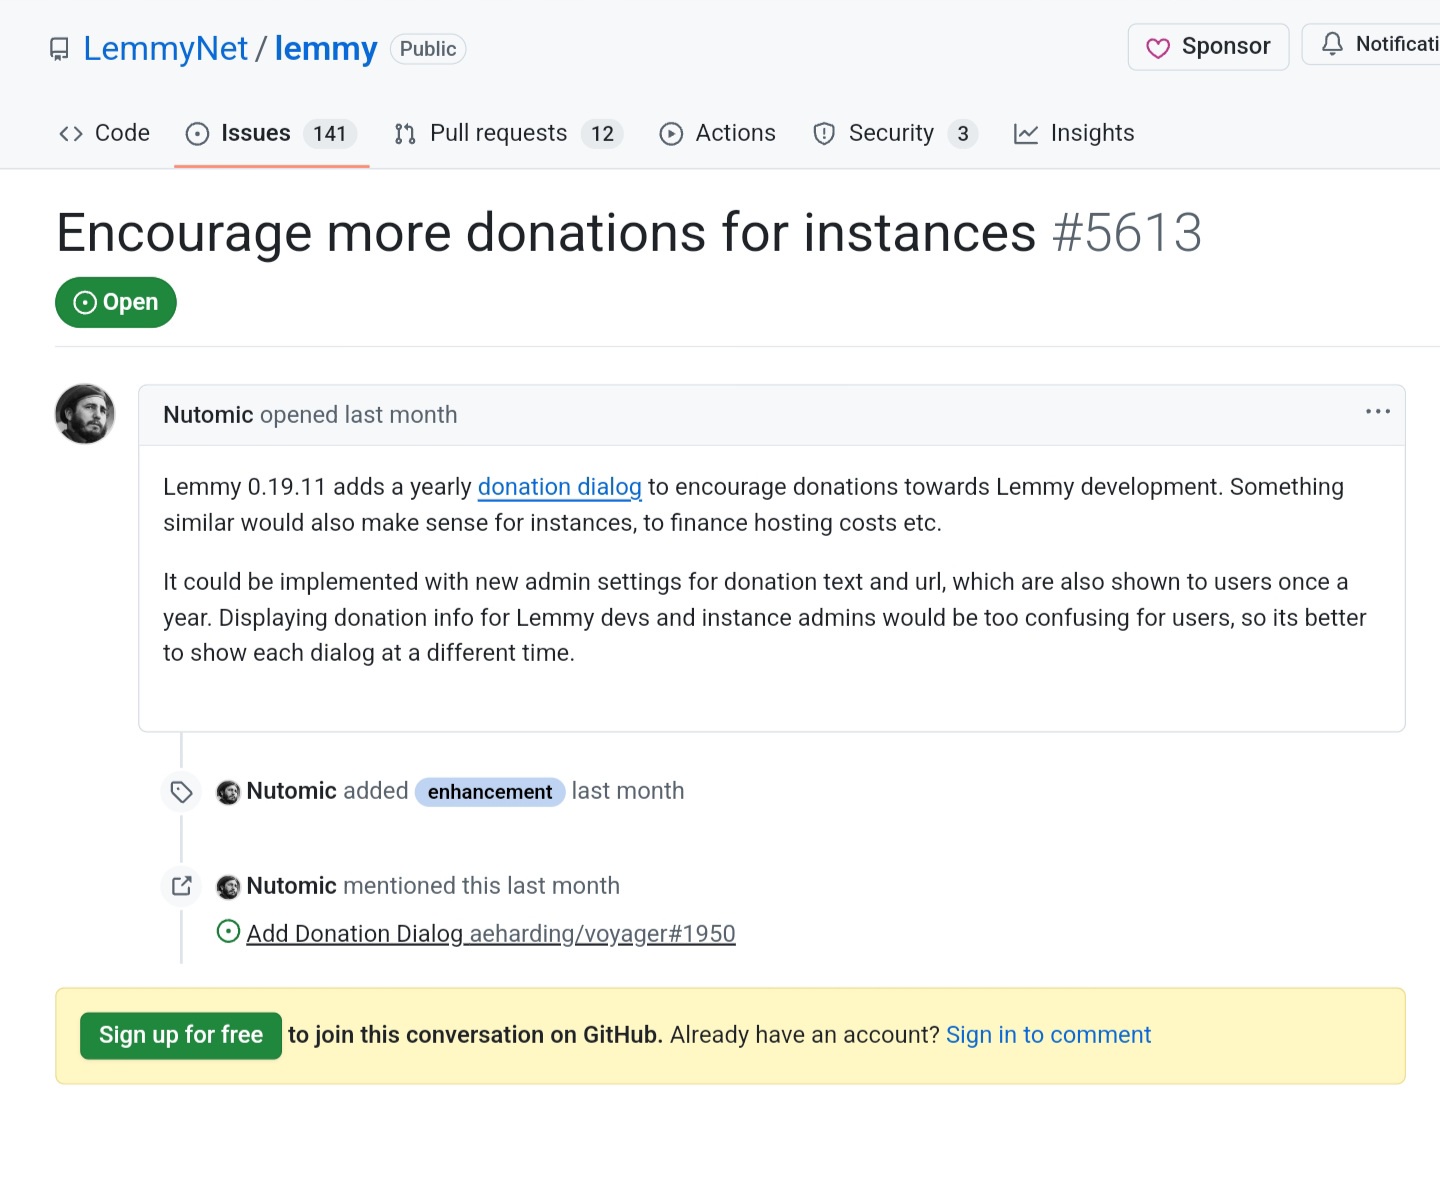Click Nutomic avatar in mentioned event

pyautogui.click(x=229, y=887)
